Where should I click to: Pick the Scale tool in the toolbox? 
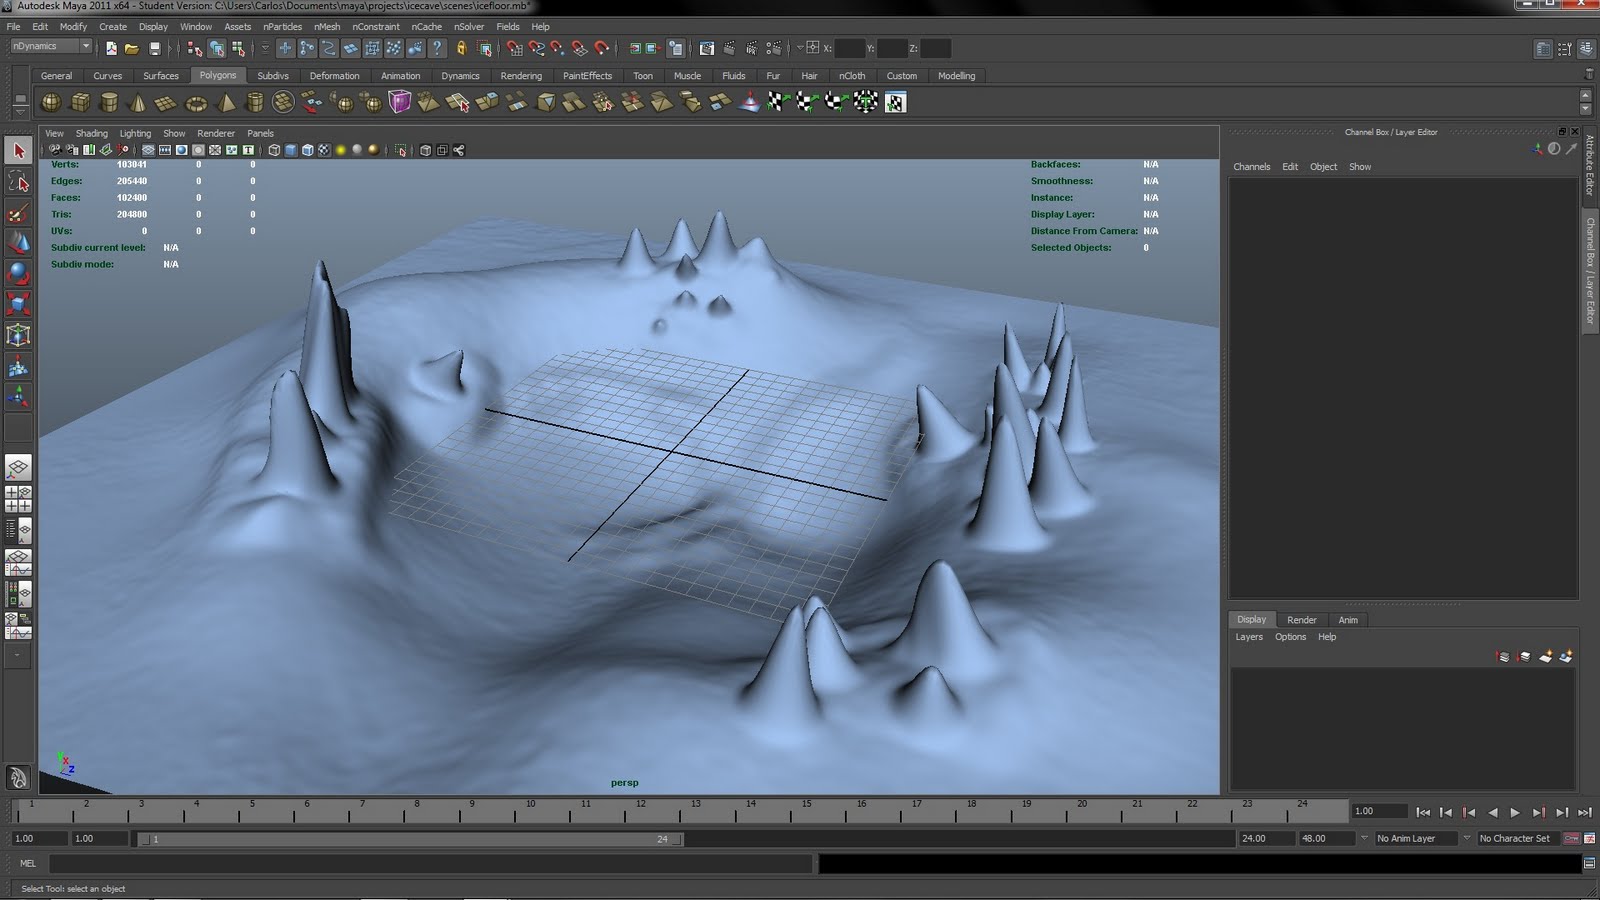[18, 304]
